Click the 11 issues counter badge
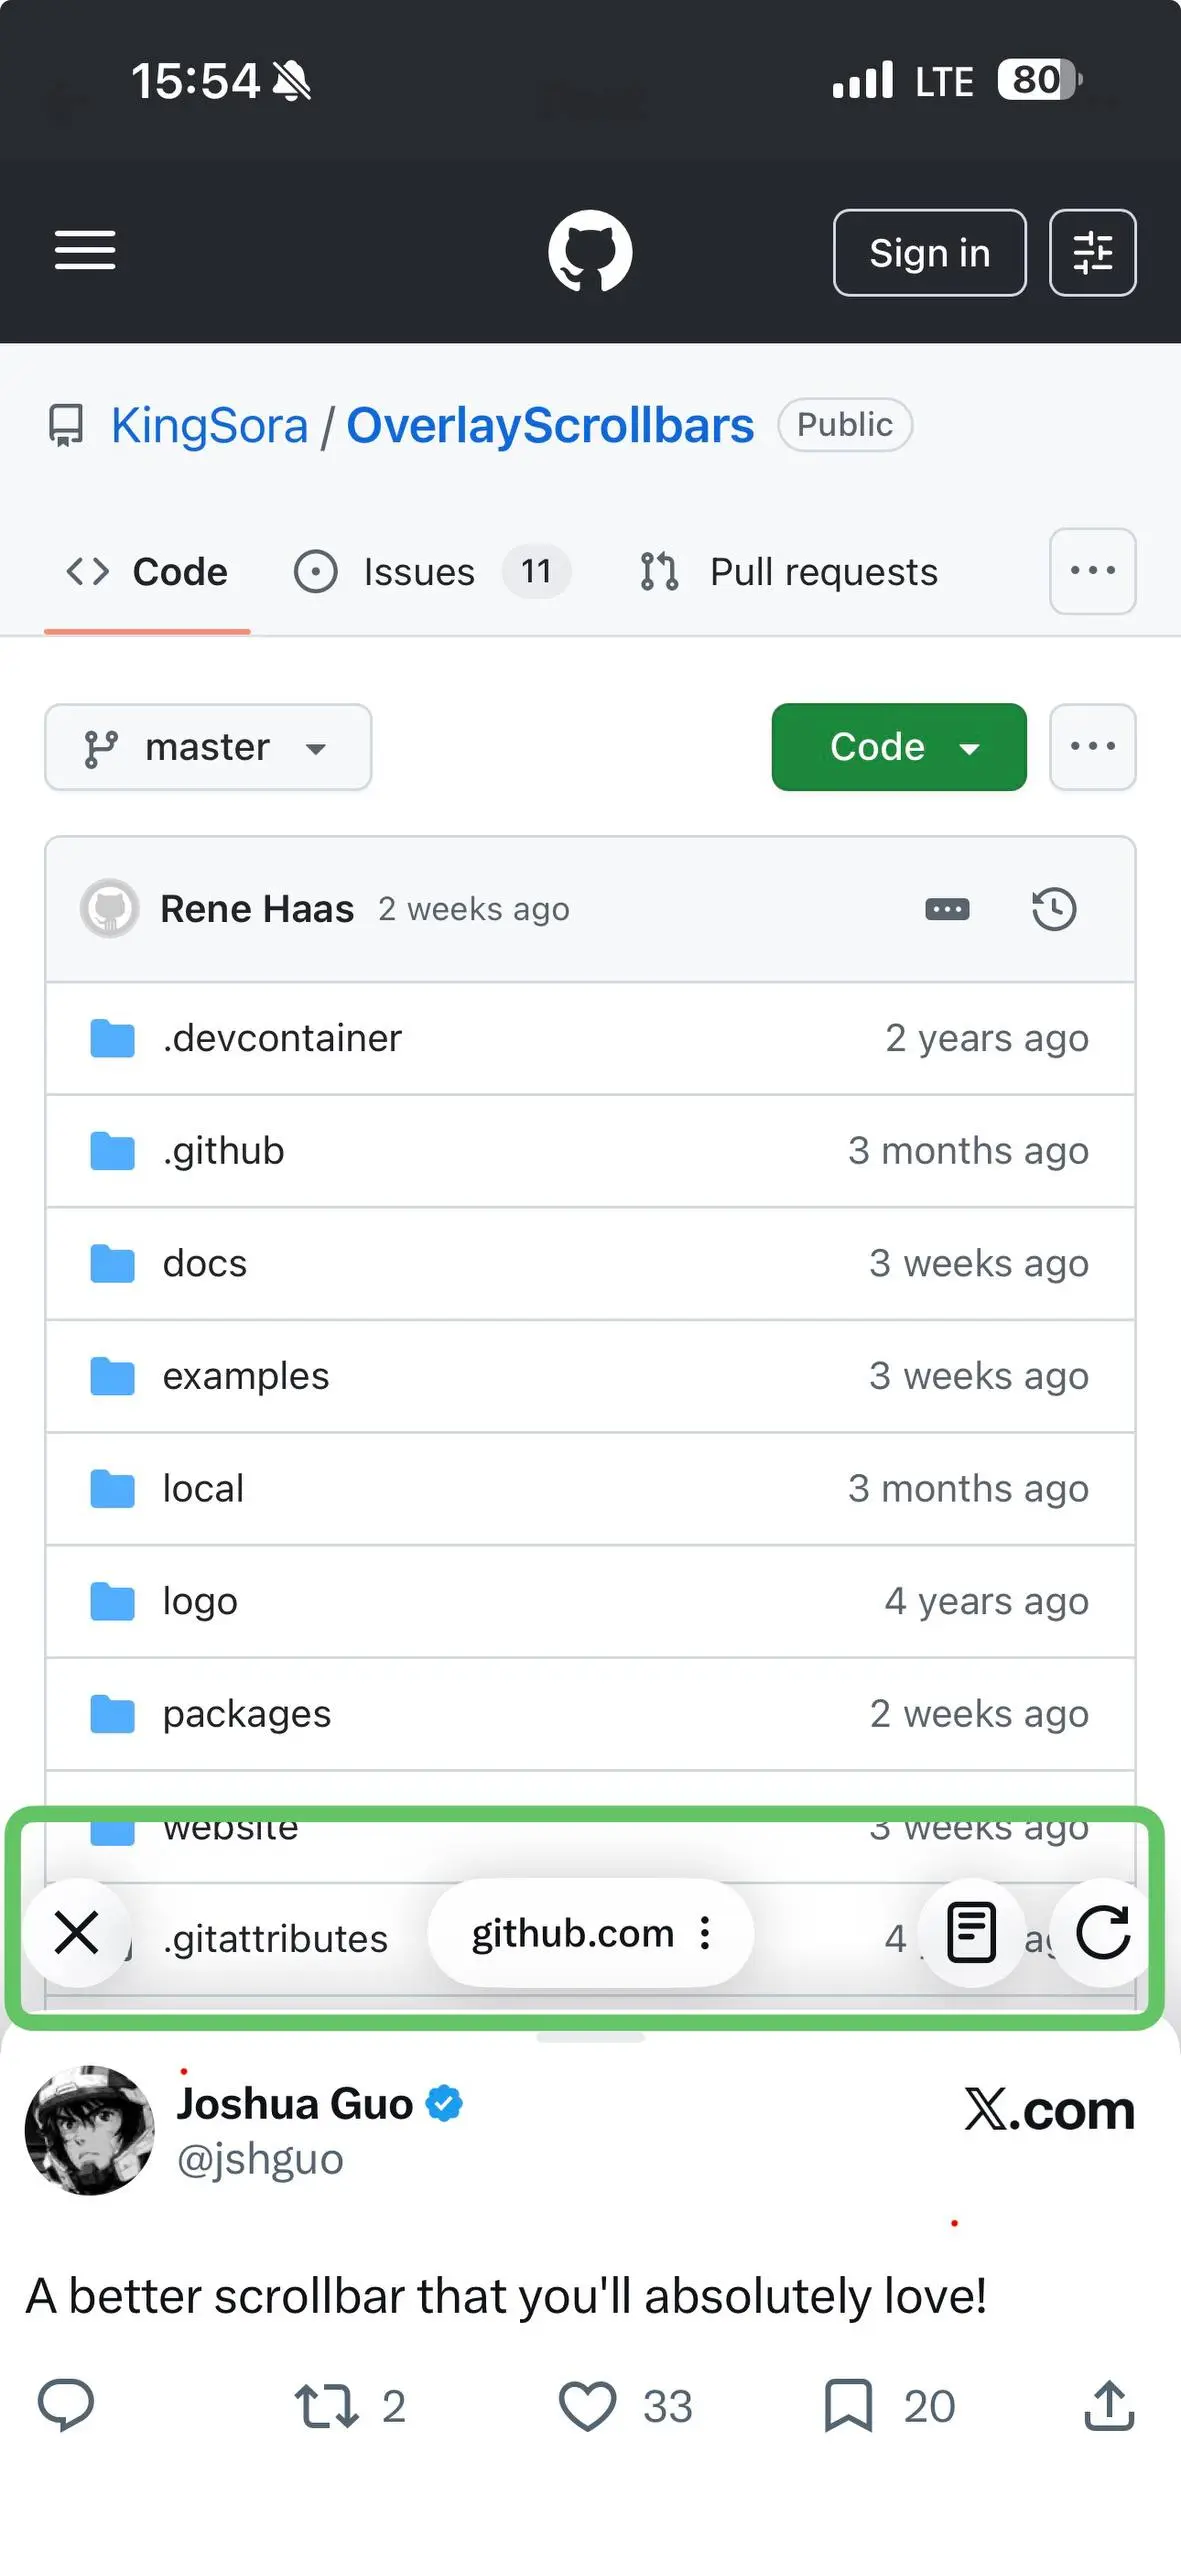 click(536, 571)
